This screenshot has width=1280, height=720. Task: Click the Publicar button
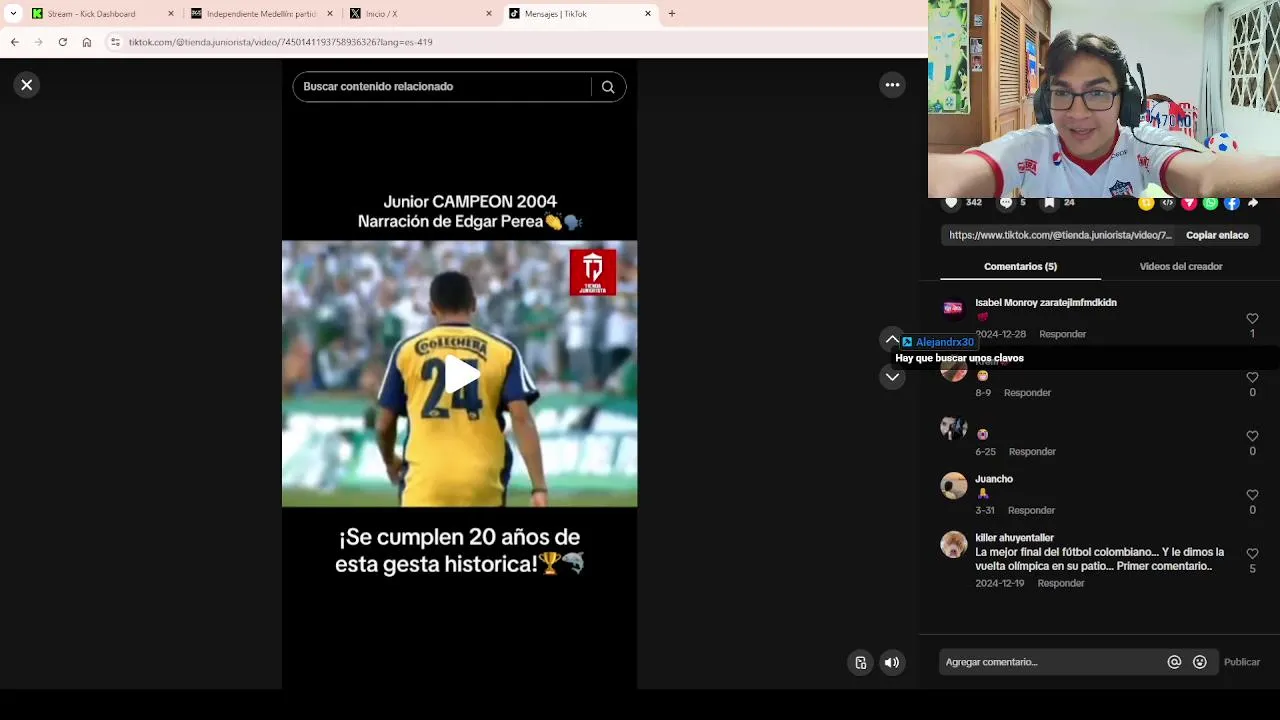coord(1242,662)
